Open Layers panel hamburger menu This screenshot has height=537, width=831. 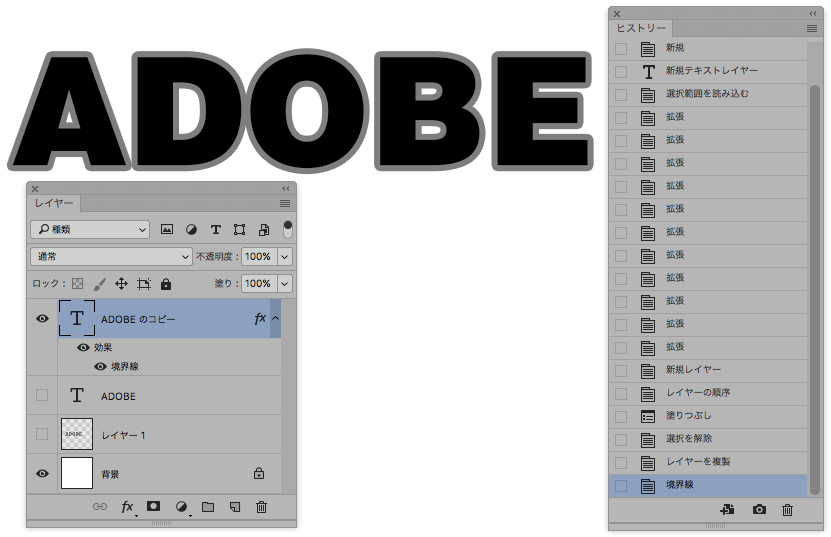[x=285, y=204]
